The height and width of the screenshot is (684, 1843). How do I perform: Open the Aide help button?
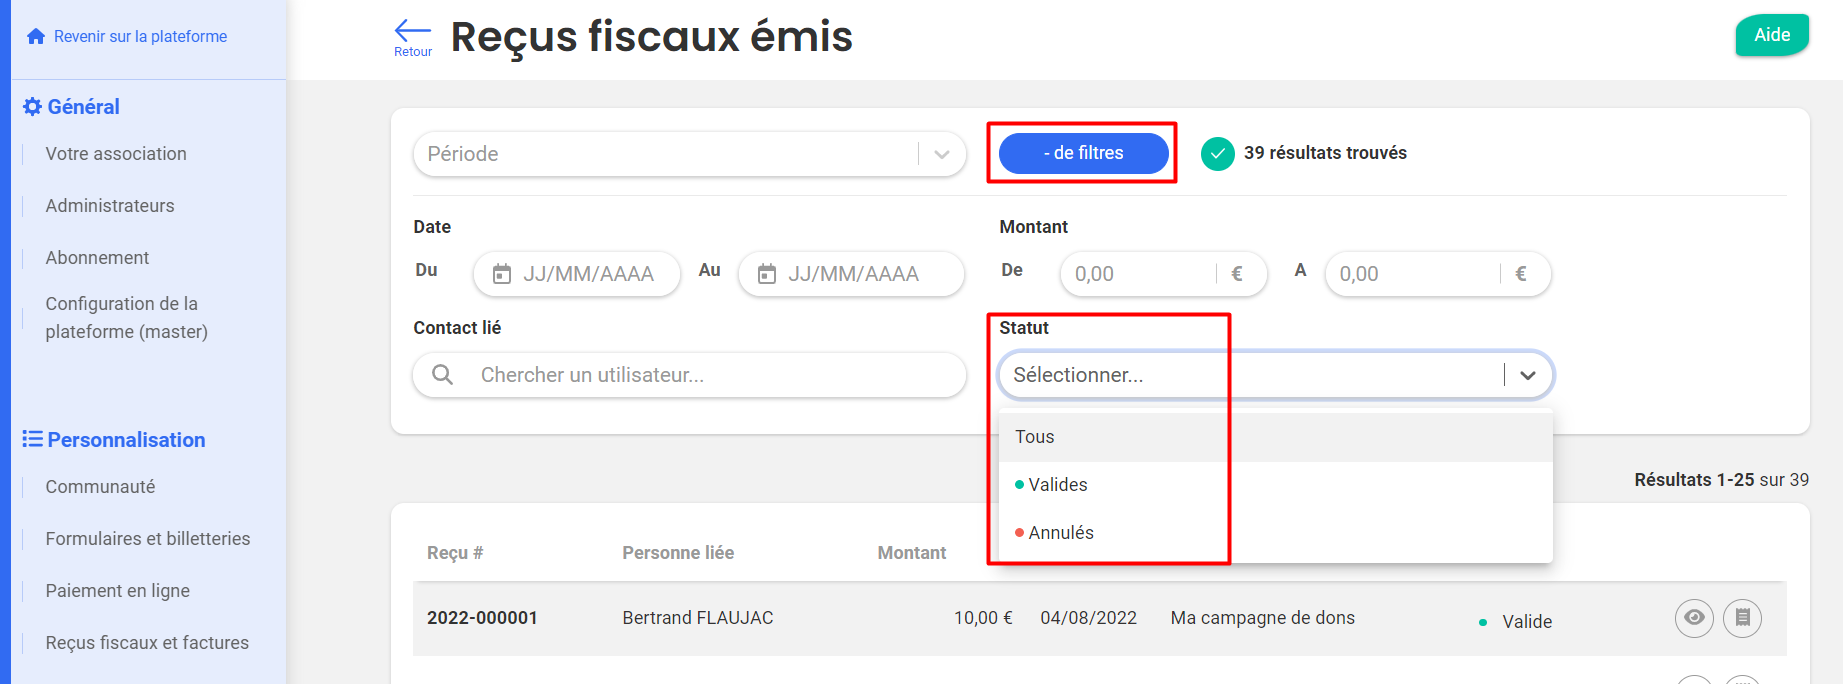(x=1772, y=35)
